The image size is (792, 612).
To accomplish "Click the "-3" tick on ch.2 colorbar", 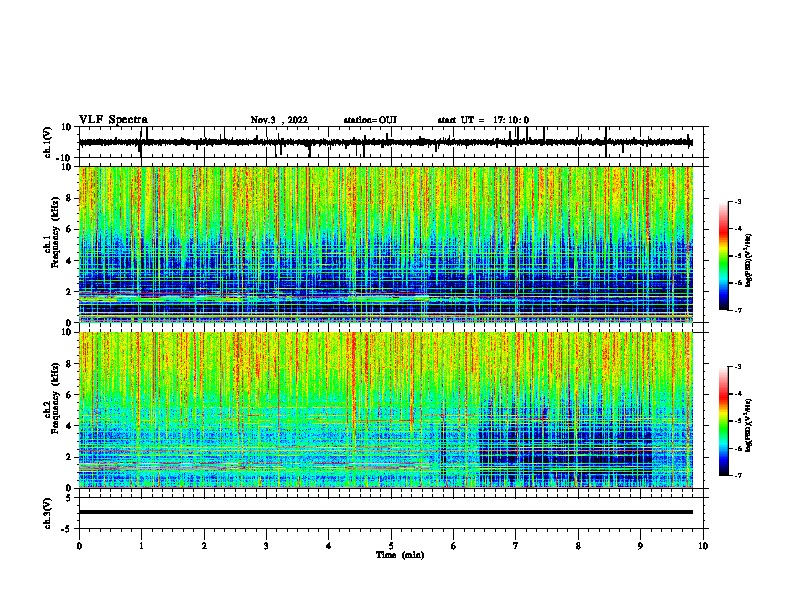I will pos(737,367).
